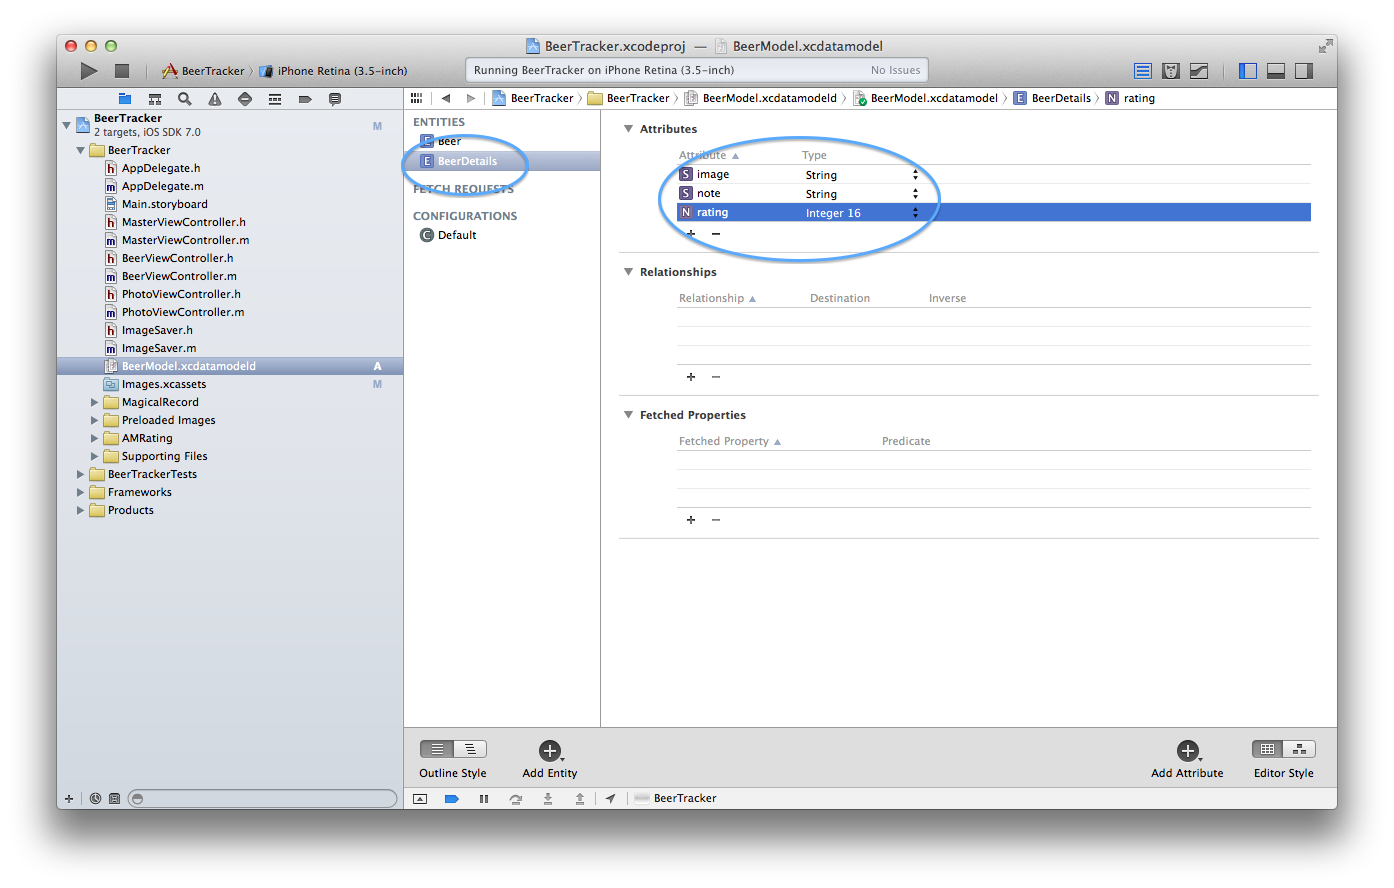Image resolution: width=1394 pixels, height=888 pixels.
Task: Remove a fetched property with the minus button
Action: (716, 520)
